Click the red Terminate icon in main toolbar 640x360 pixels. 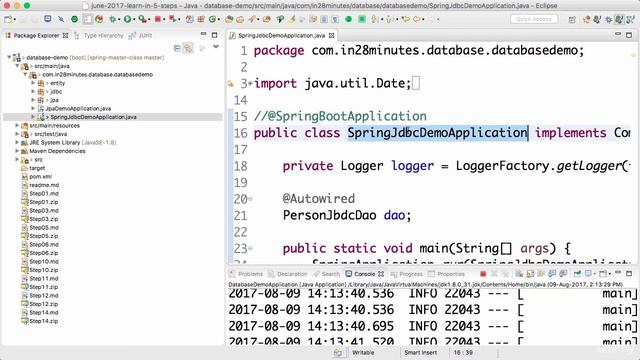(158, 19)
